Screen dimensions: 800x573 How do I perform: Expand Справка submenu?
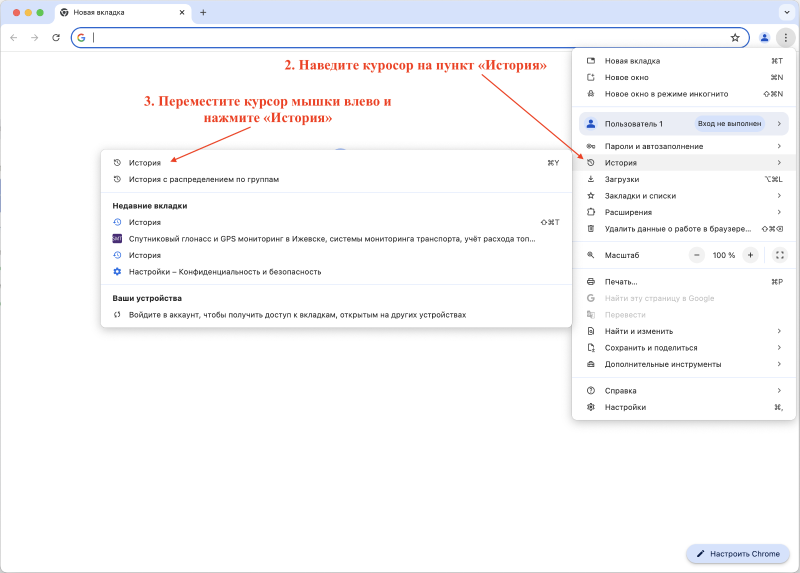coord(684,391)
